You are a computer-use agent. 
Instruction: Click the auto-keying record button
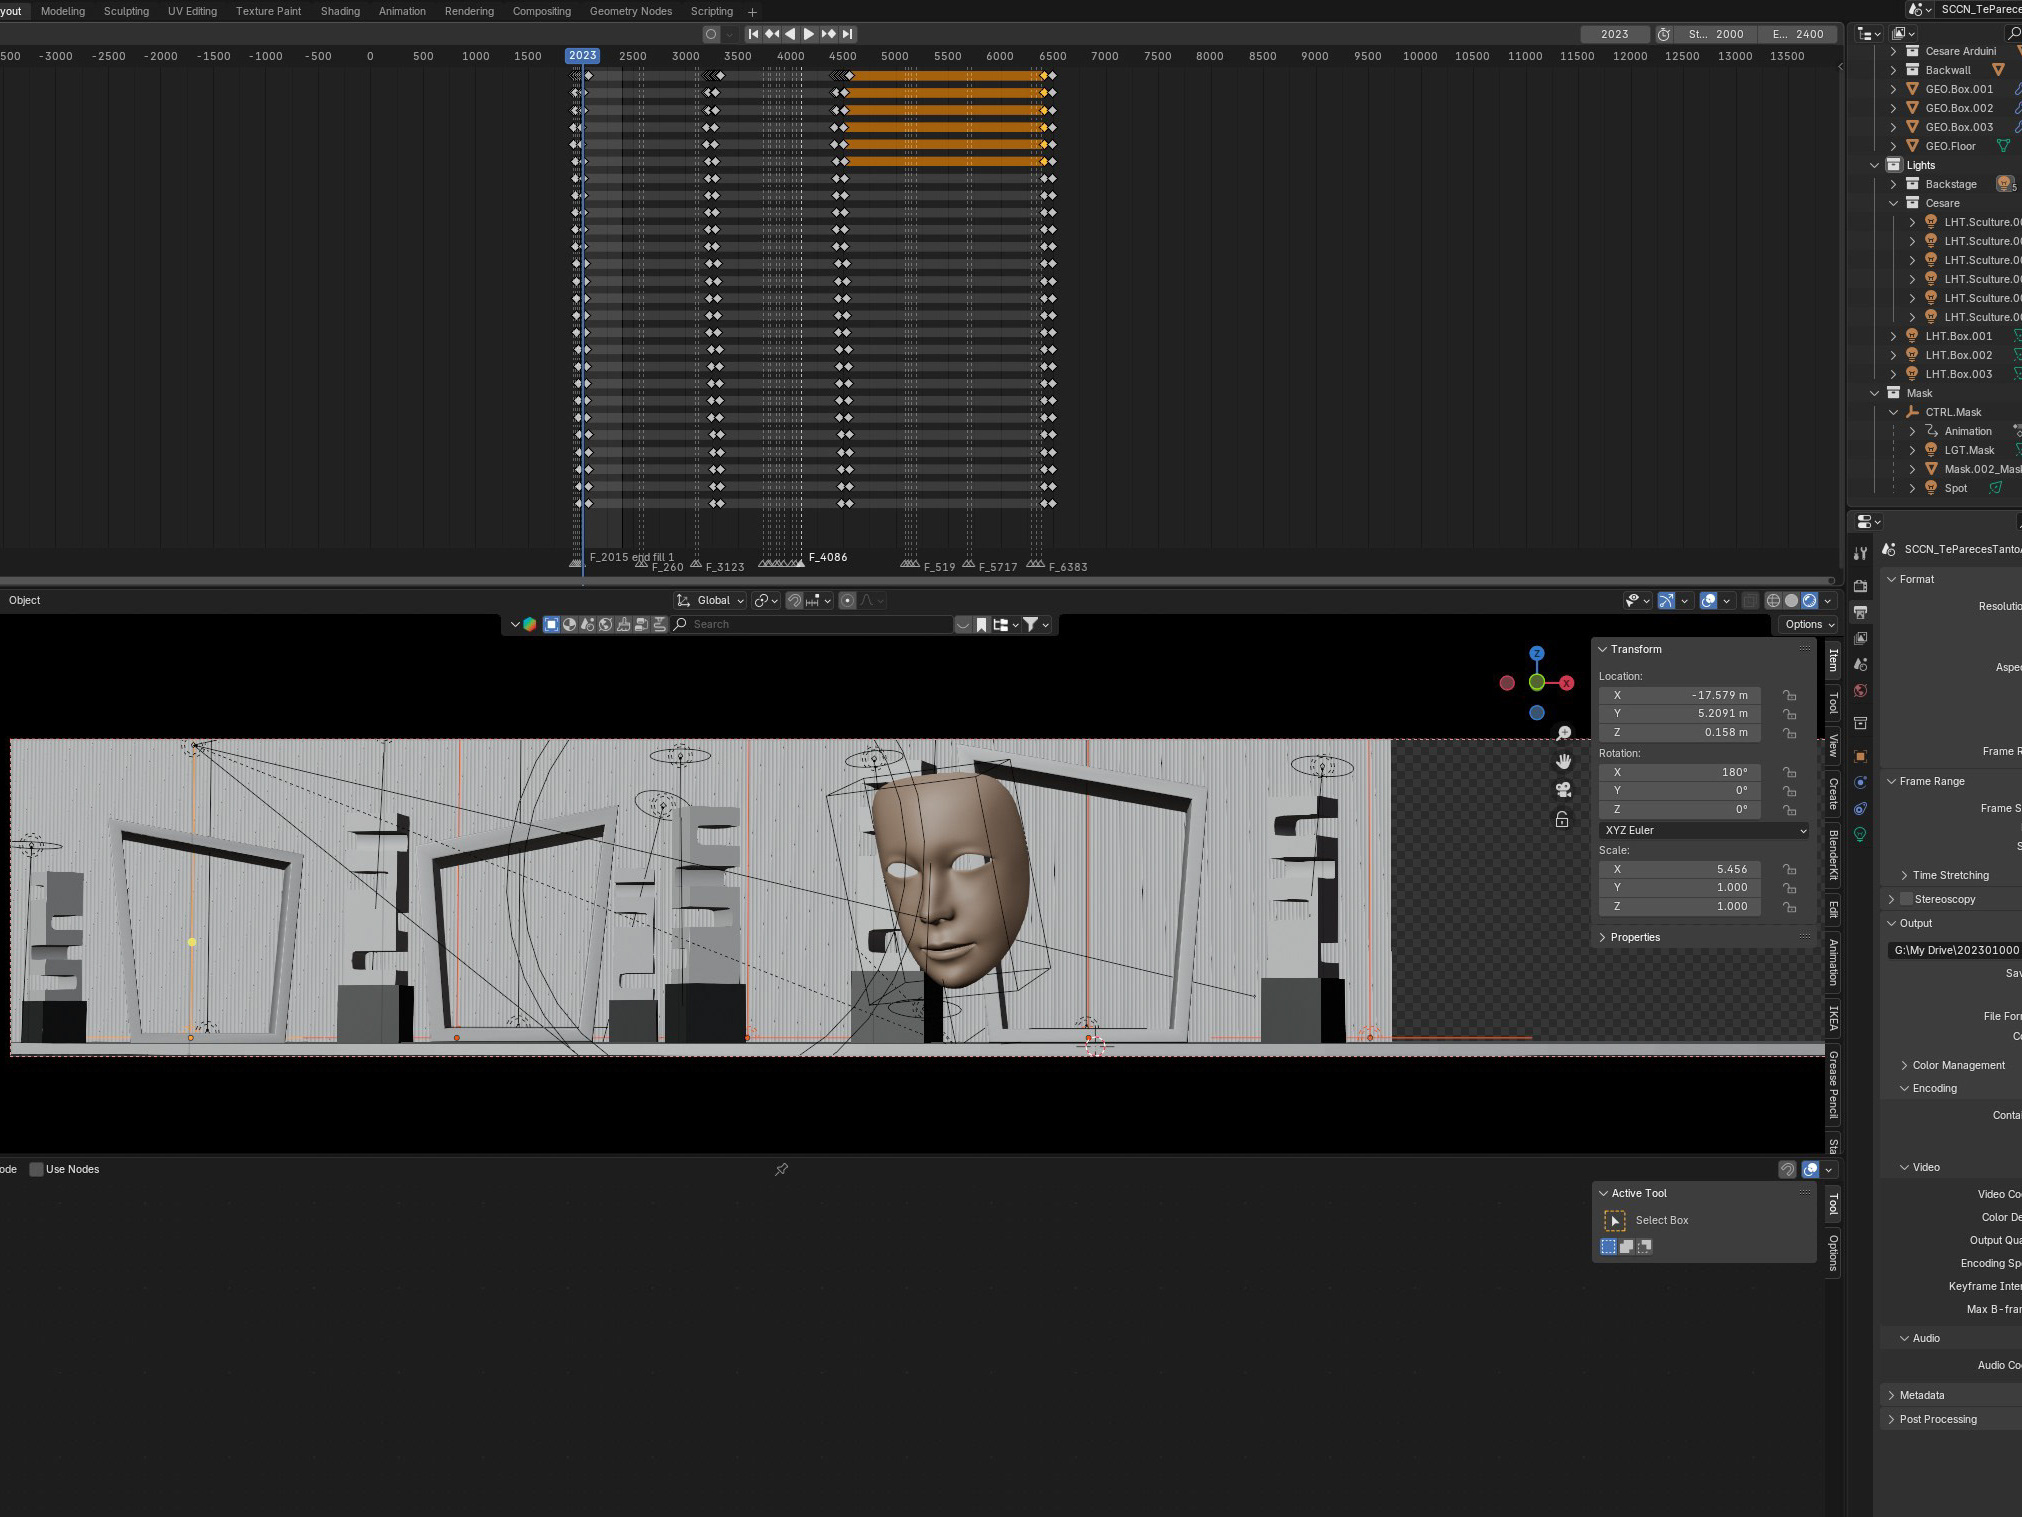click(711, 34)
